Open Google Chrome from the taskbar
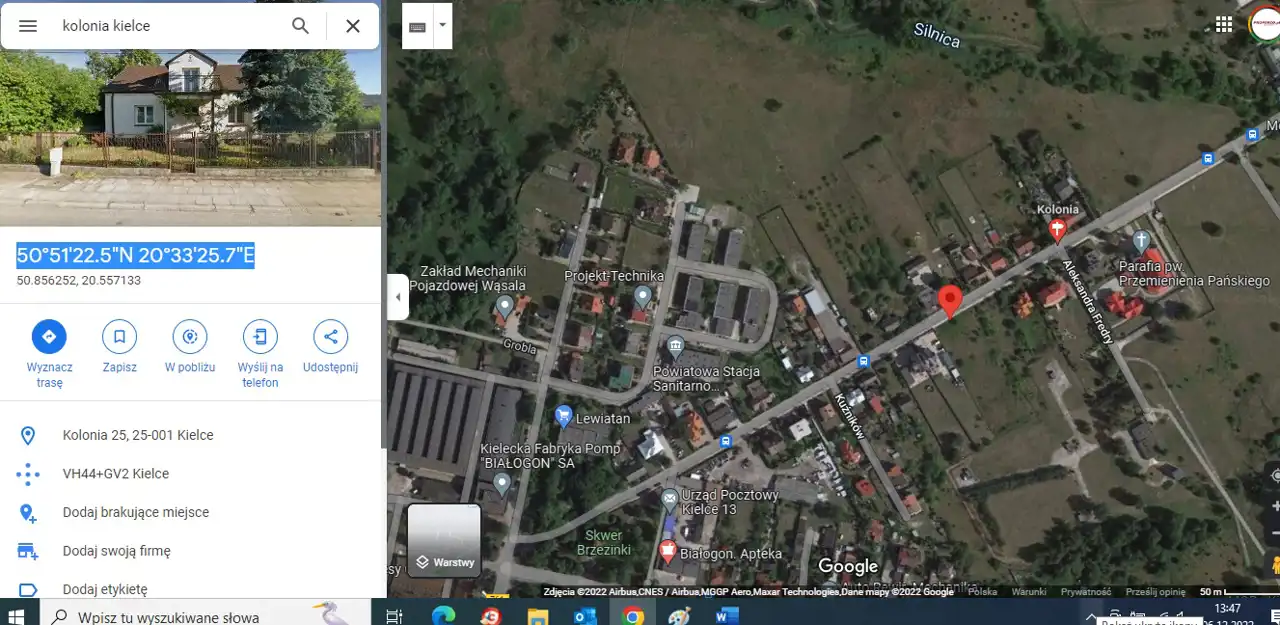Screen dimensions: 1280x625 coord(632,615)
